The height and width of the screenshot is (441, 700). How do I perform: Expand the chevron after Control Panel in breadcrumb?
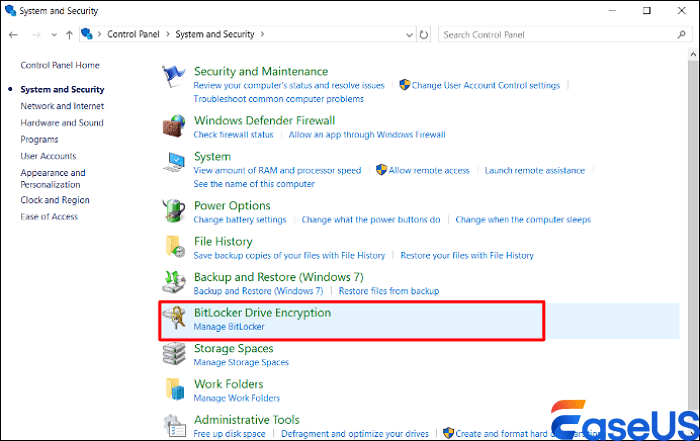(x=168, y=34)
